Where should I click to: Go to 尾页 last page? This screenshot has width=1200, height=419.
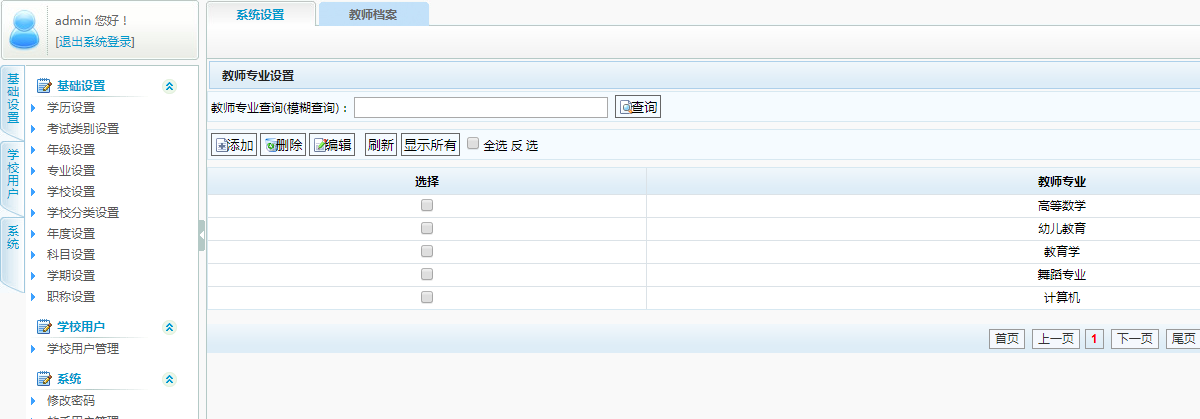1183,339
